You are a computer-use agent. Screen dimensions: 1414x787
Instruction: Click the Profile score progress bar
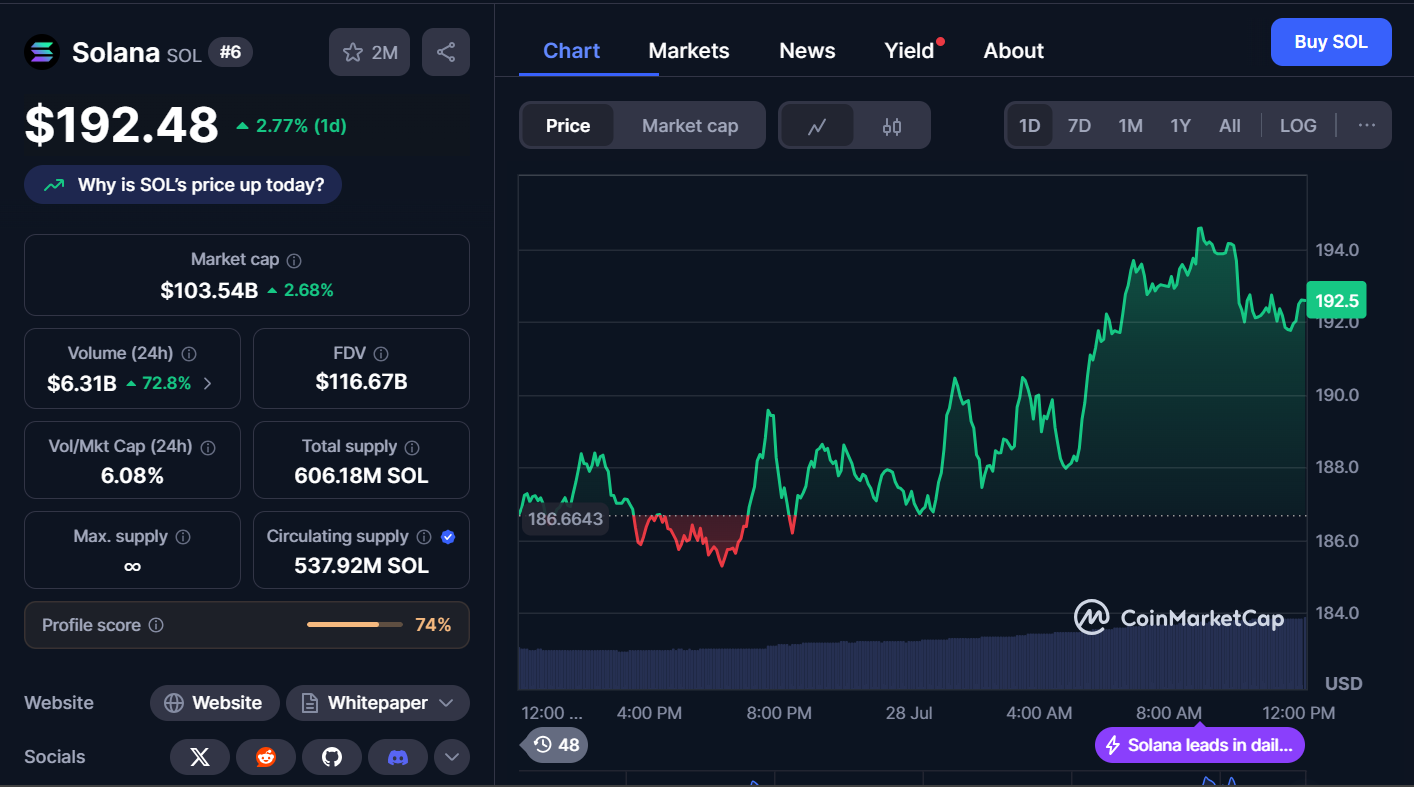355,625
